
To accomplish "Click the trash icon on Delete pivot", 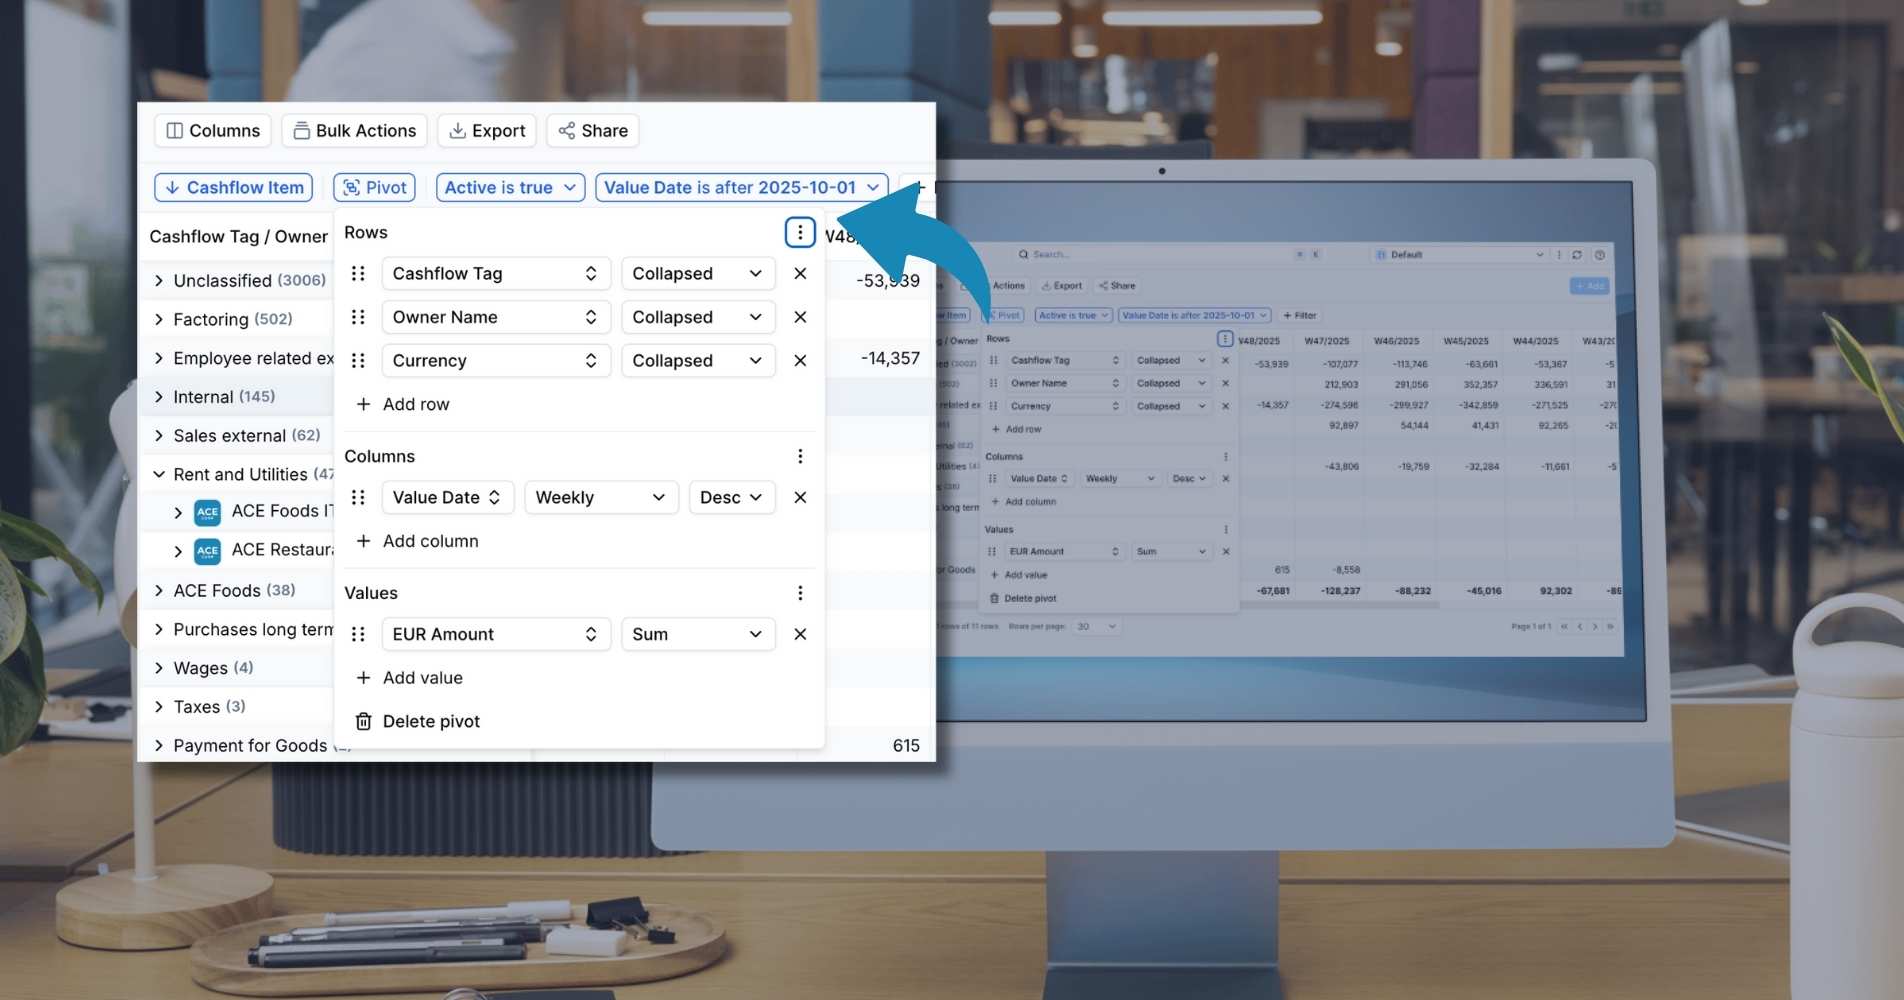I will click(363, 721).
